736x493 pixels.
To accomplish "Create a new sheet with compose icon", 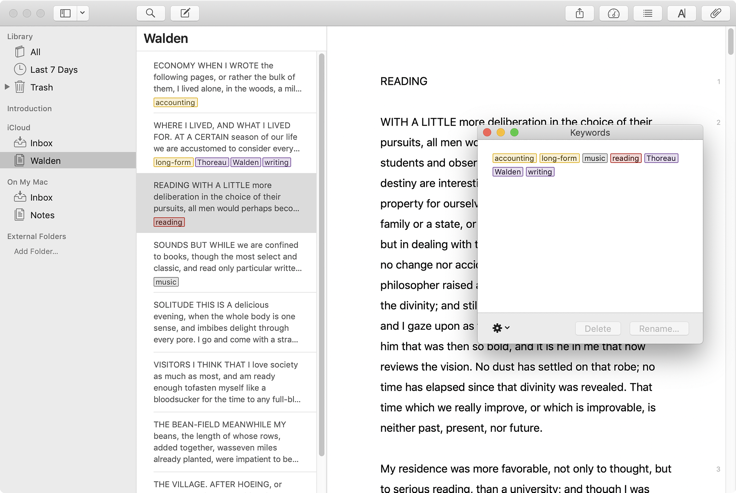I will (185, 13).
